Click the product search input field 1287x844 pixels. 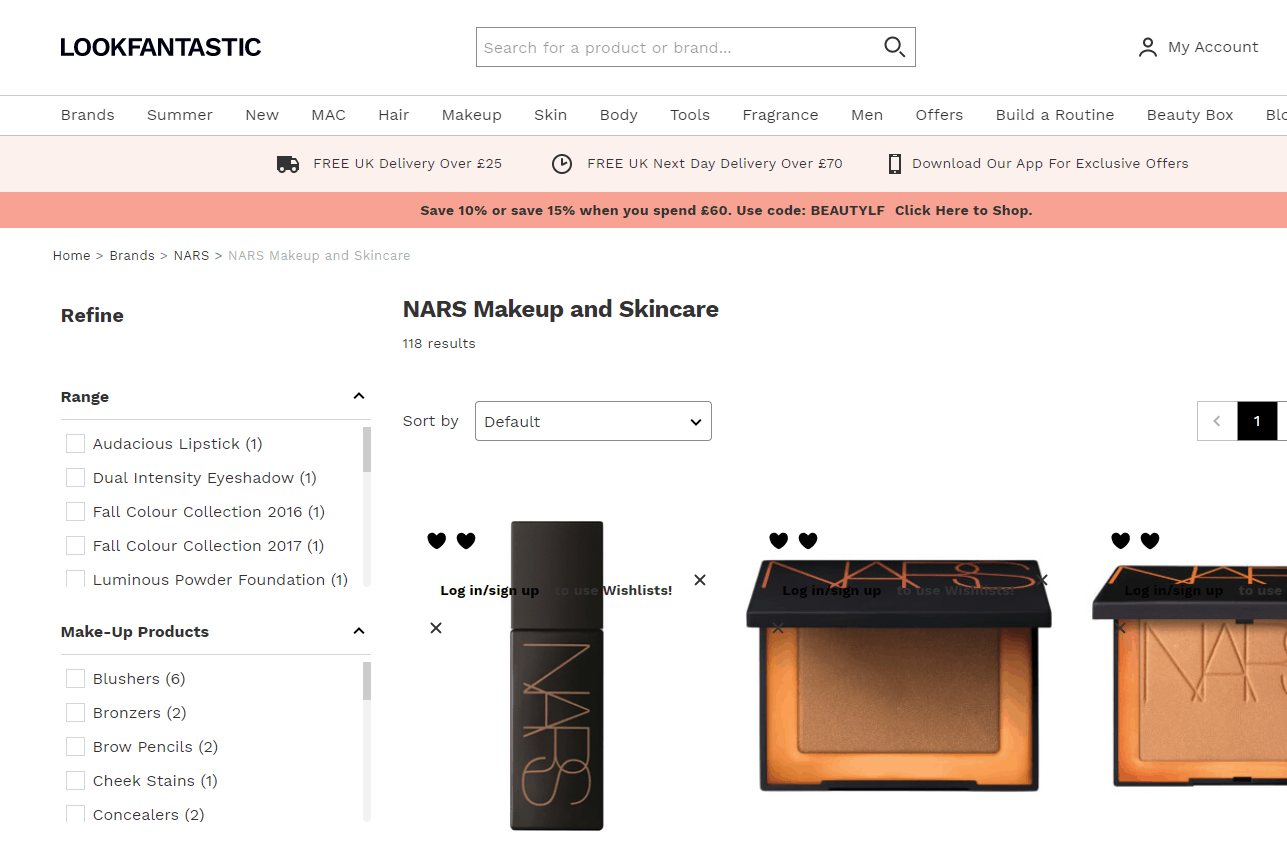coord(678,47)
